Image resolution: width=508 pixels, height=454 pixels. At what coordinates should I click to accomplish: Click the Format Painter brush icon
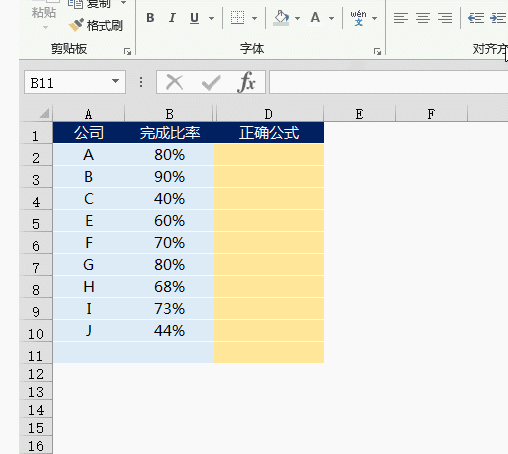tap(76, 25)
